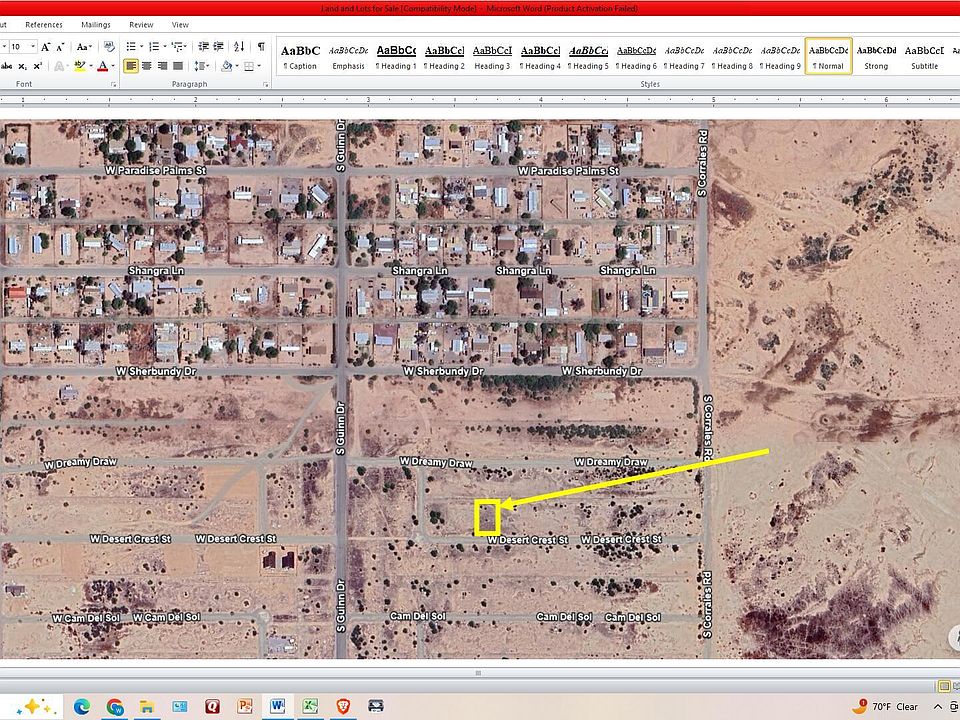The width and height of the screenshot is (960, 720).
Task: Apply the Heading 9 style
Action: [780, 57]
